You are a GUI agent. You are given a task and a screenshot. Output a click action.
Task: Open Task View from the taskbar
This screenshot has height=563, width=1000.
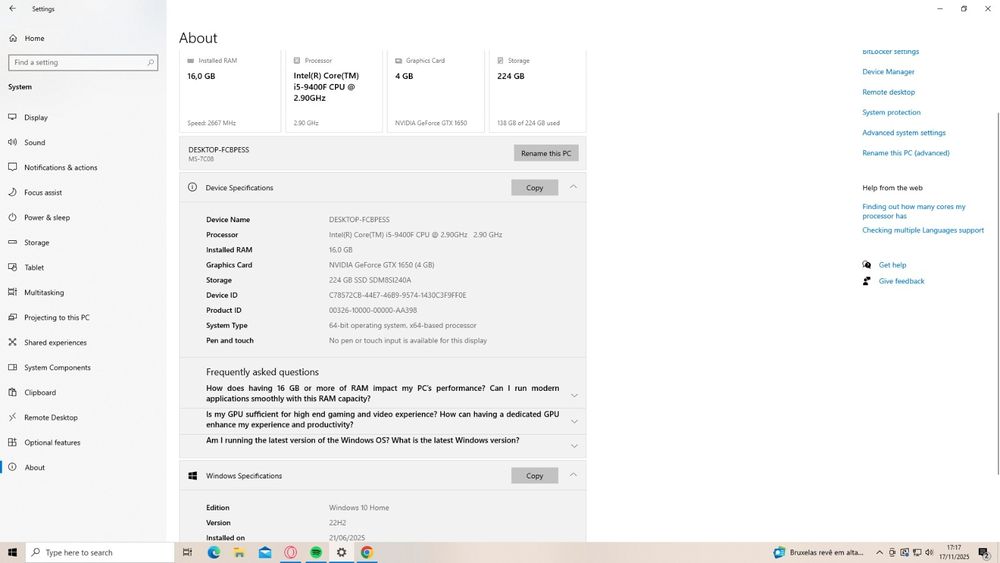point(187,552)
